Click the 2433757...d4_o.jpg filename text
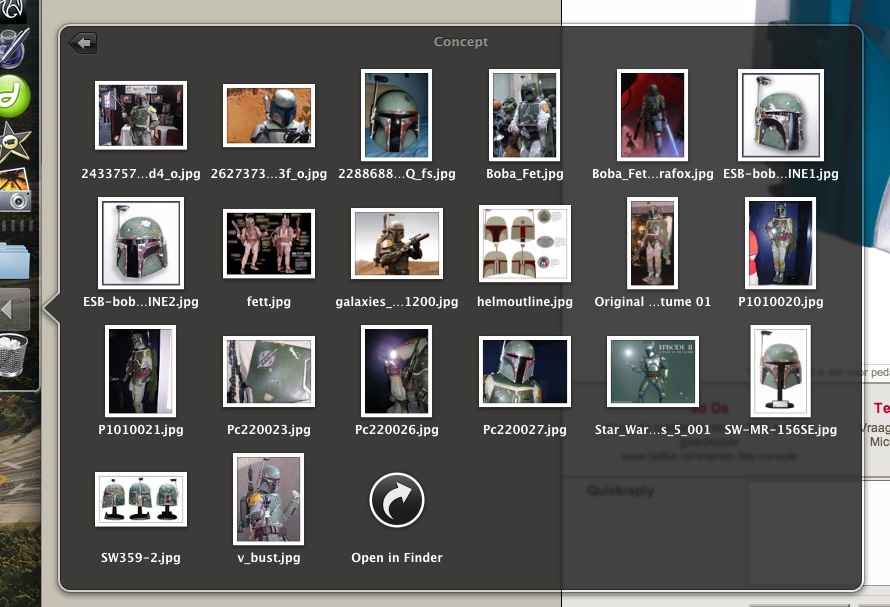This screenshot has height=607, width=890. tap(141, 174)
